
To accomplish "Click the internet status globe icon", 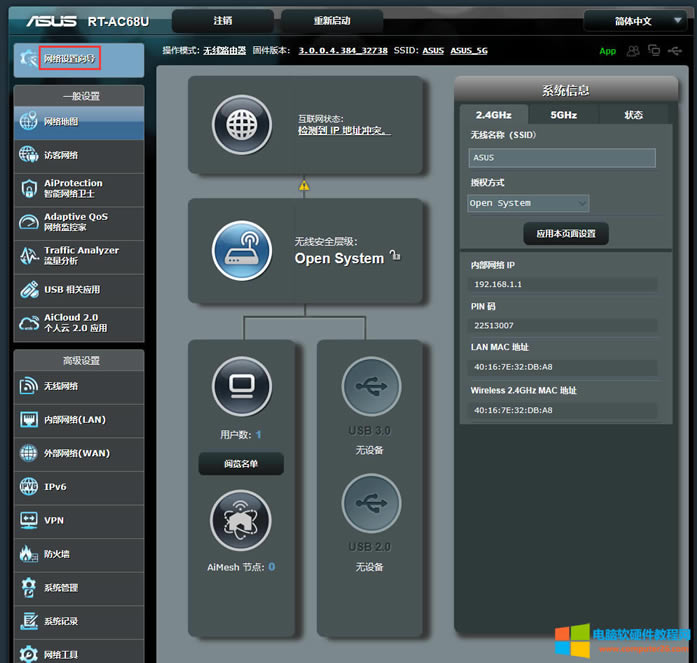I will click(x=242, y=125).
